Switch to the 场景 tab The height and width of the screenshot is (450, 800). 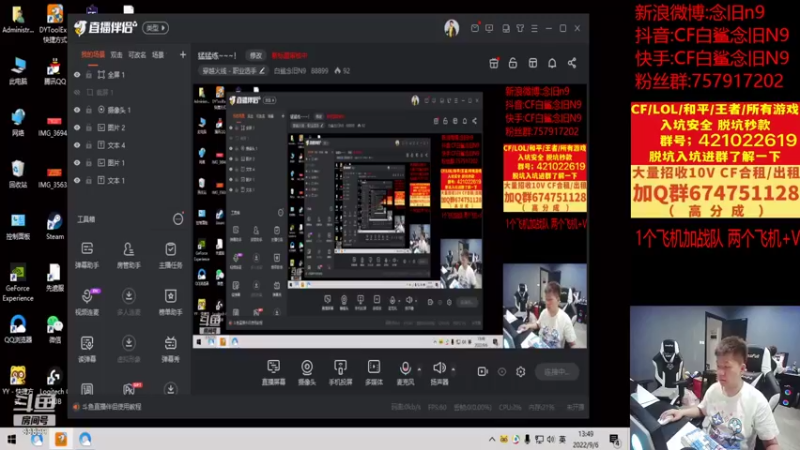point(158,55)
